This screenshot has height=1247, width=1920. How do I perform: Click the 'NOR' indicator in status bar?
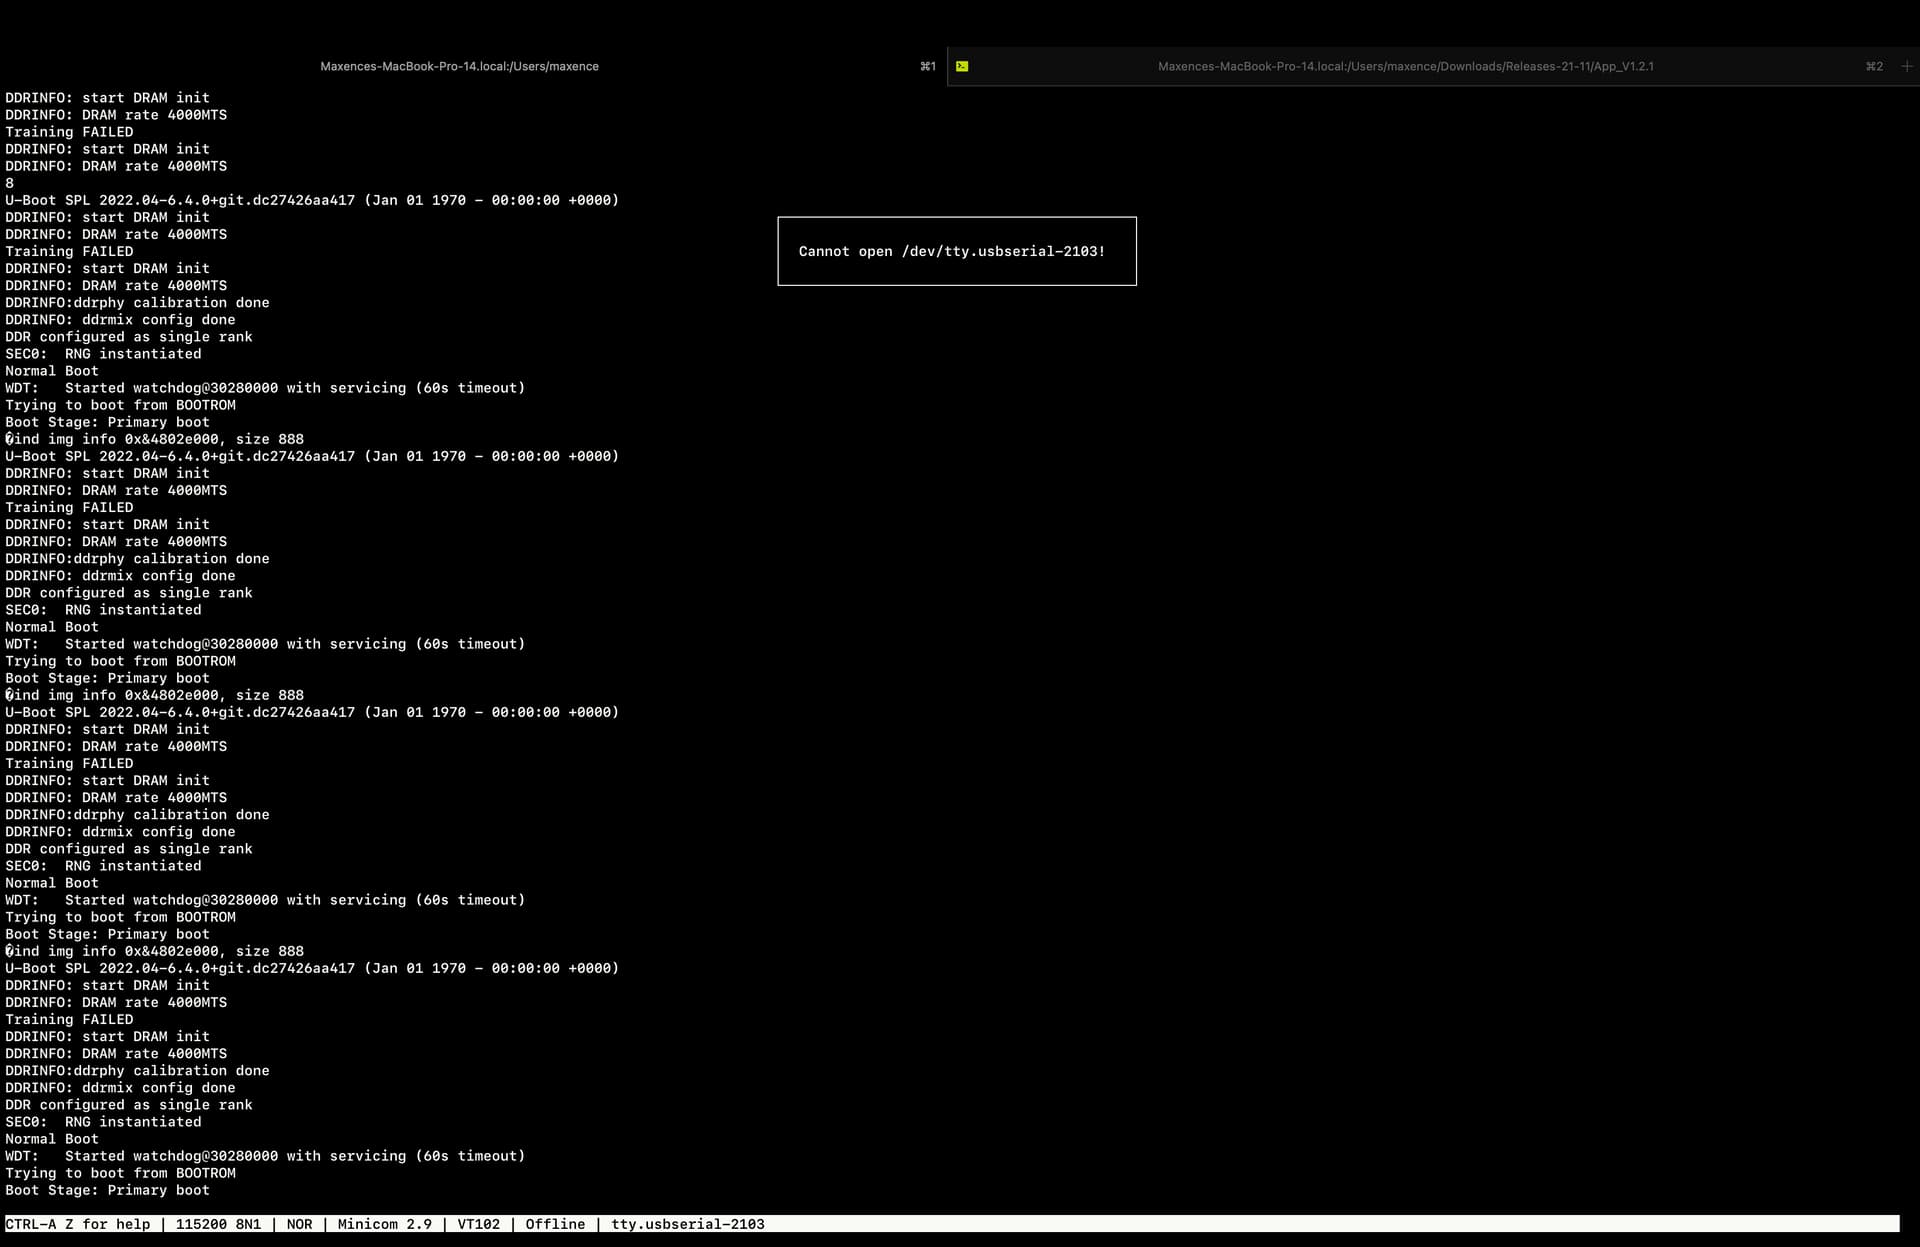299,1224
